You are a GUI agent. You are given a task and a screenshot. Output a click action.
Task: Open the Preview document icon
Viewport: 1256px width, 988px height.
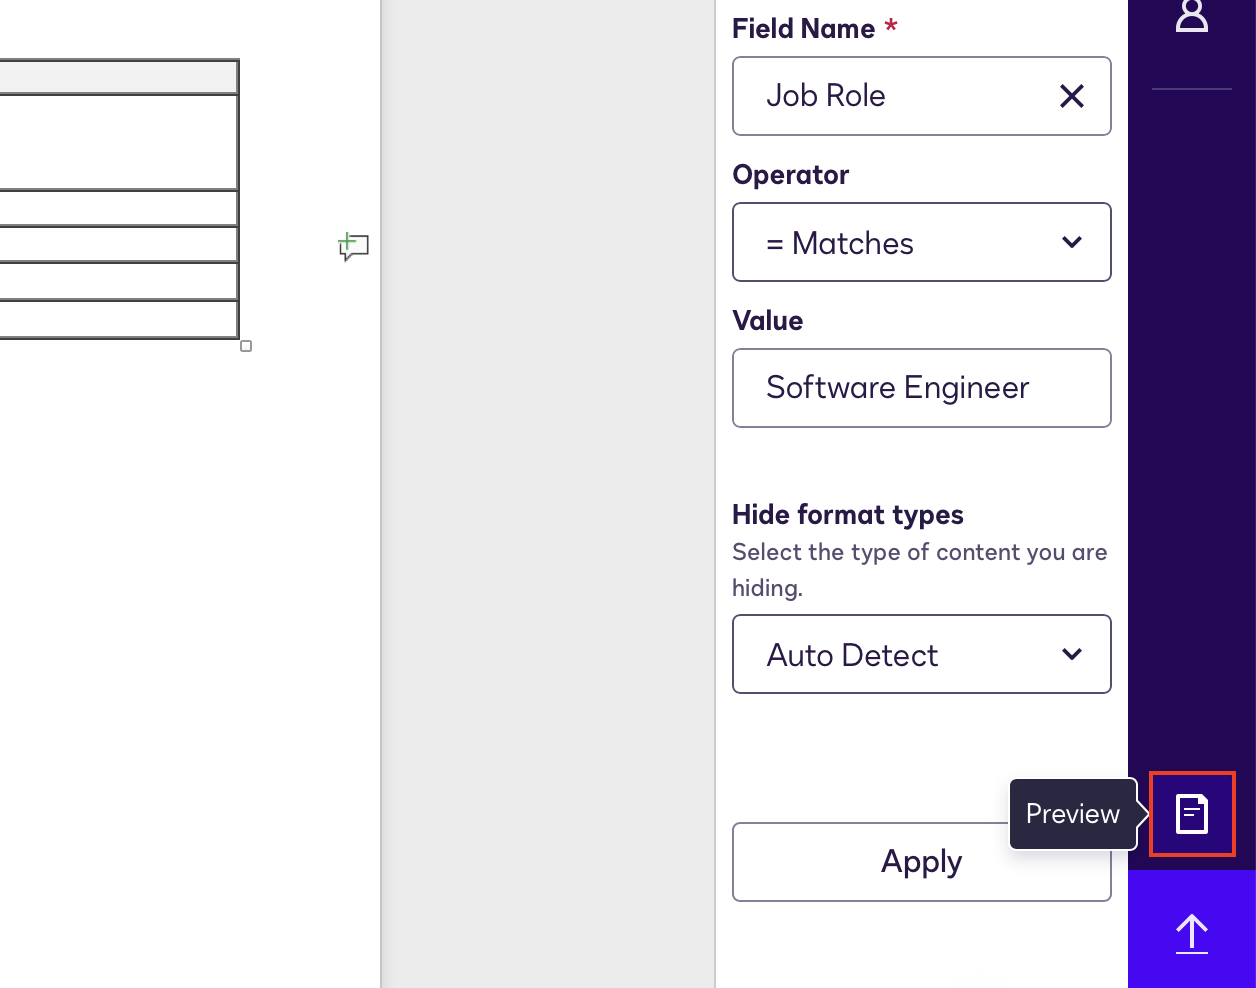pyautogui.click(x=1192, y=814)
